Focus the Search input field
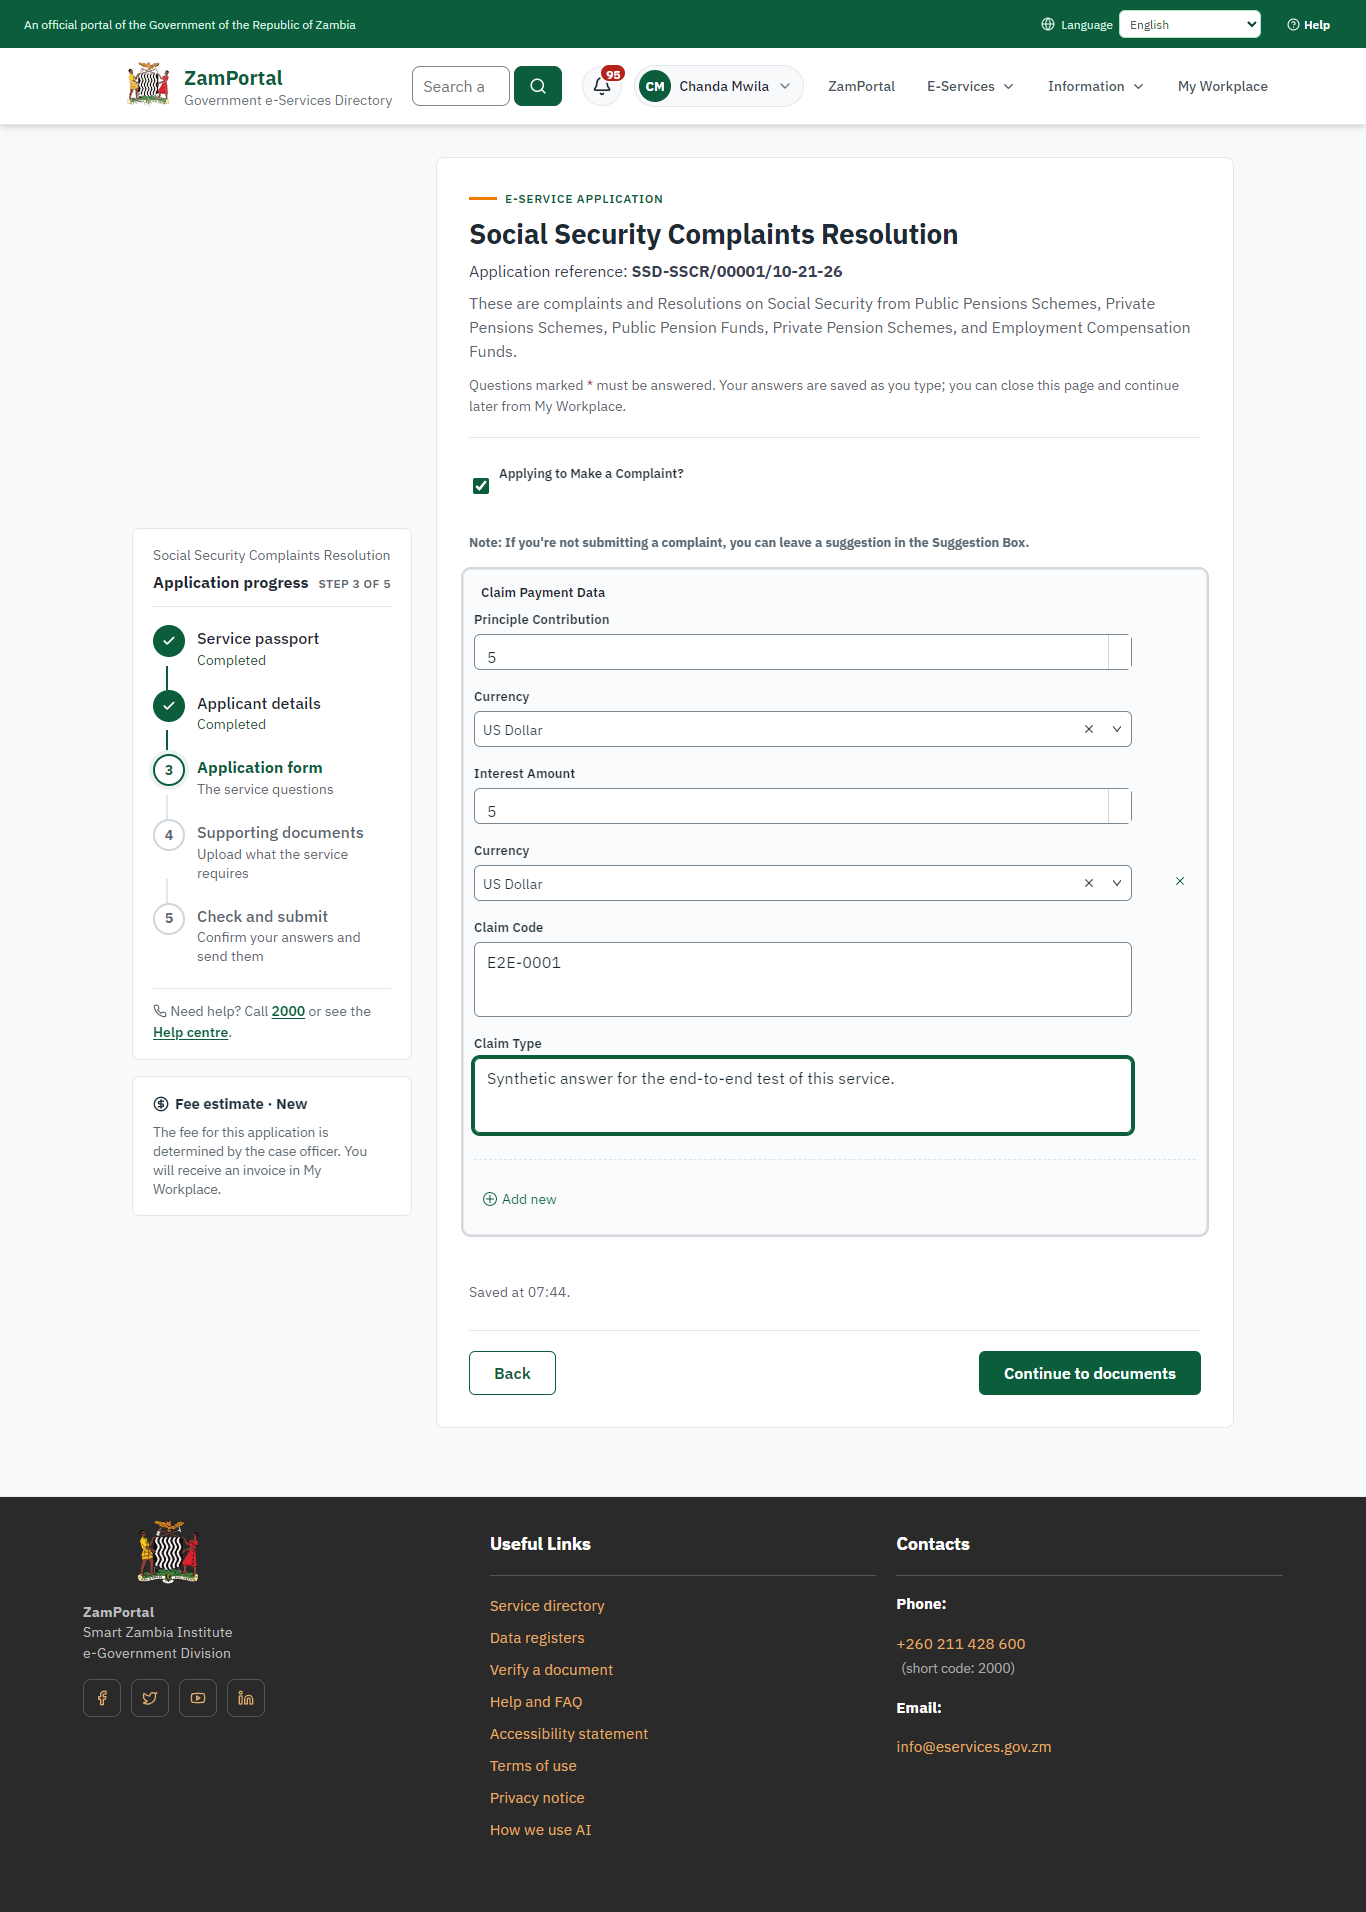This screenshot has height=1912, width=1366. [x=461, y=86]
